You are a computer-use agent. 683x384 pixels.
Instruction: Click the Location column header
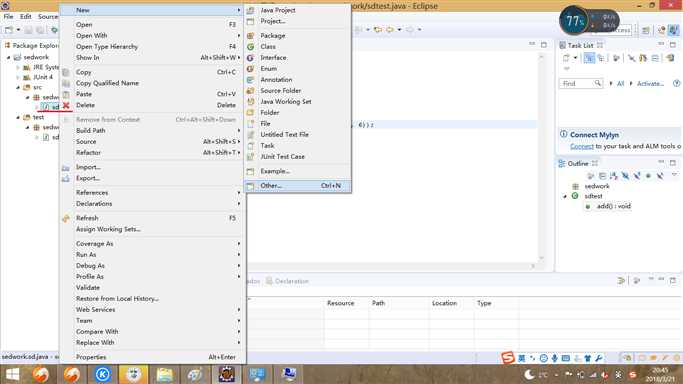444,303
